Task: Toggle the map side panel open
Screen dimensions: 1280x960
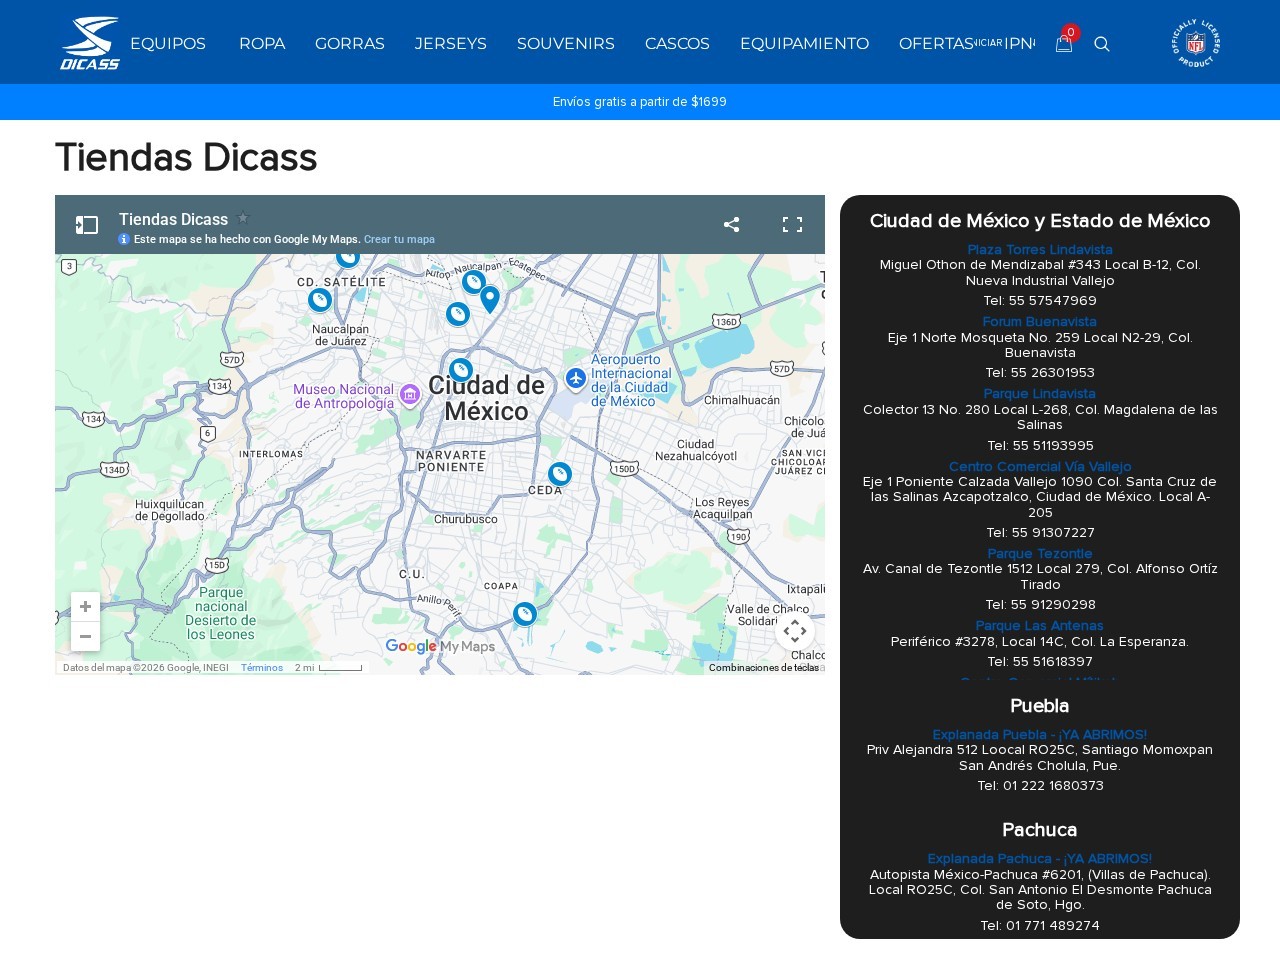Action: 87,225
